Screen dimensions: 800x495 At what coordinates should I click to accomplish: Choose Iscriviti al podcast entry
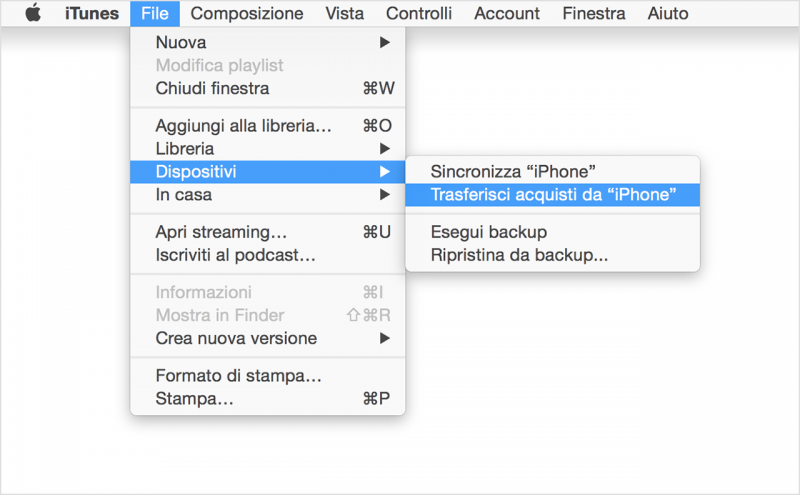click(x=268, y=255)
